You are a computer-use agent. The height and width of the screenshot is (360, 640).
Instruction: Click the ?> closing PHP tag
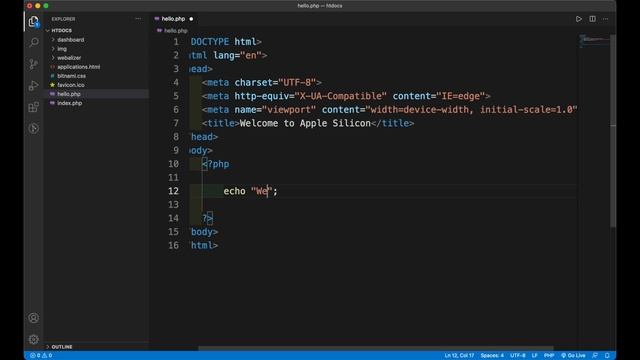click(x=207, y=218)
